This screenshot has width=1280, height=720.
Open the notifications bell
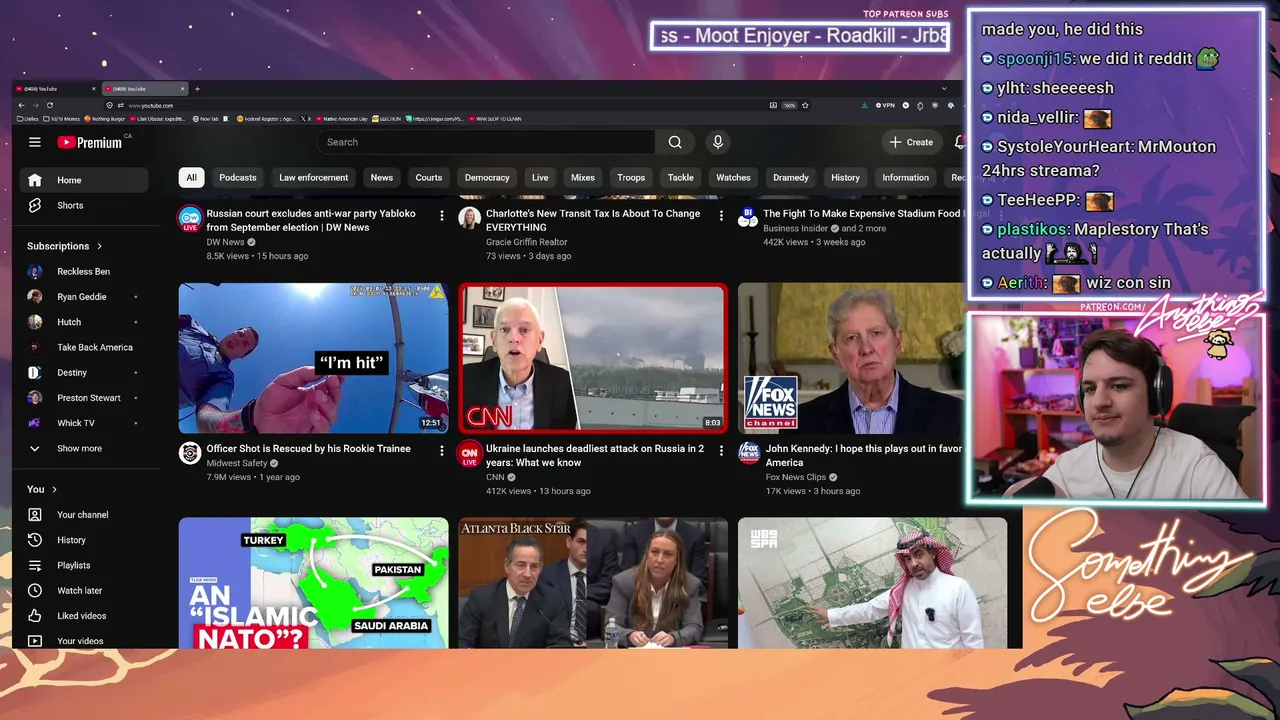click(959, 142)
